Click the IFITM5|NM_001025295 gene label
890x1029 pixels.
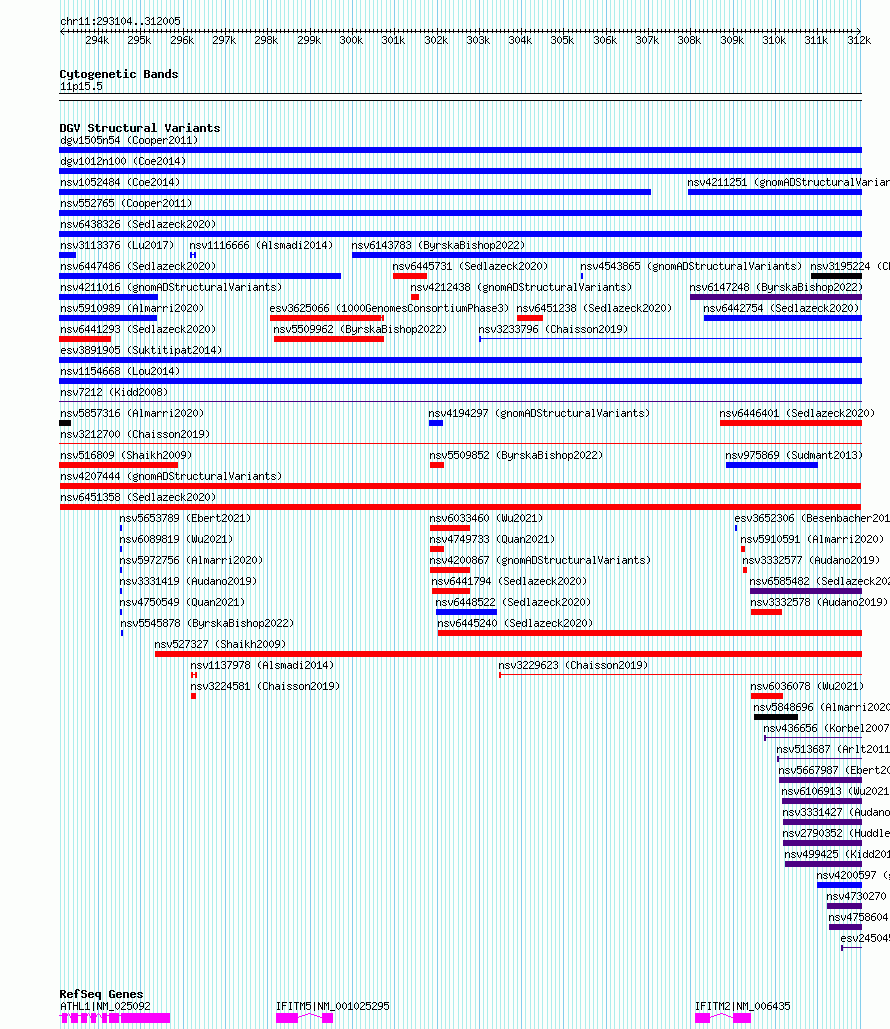point(333,1007)
